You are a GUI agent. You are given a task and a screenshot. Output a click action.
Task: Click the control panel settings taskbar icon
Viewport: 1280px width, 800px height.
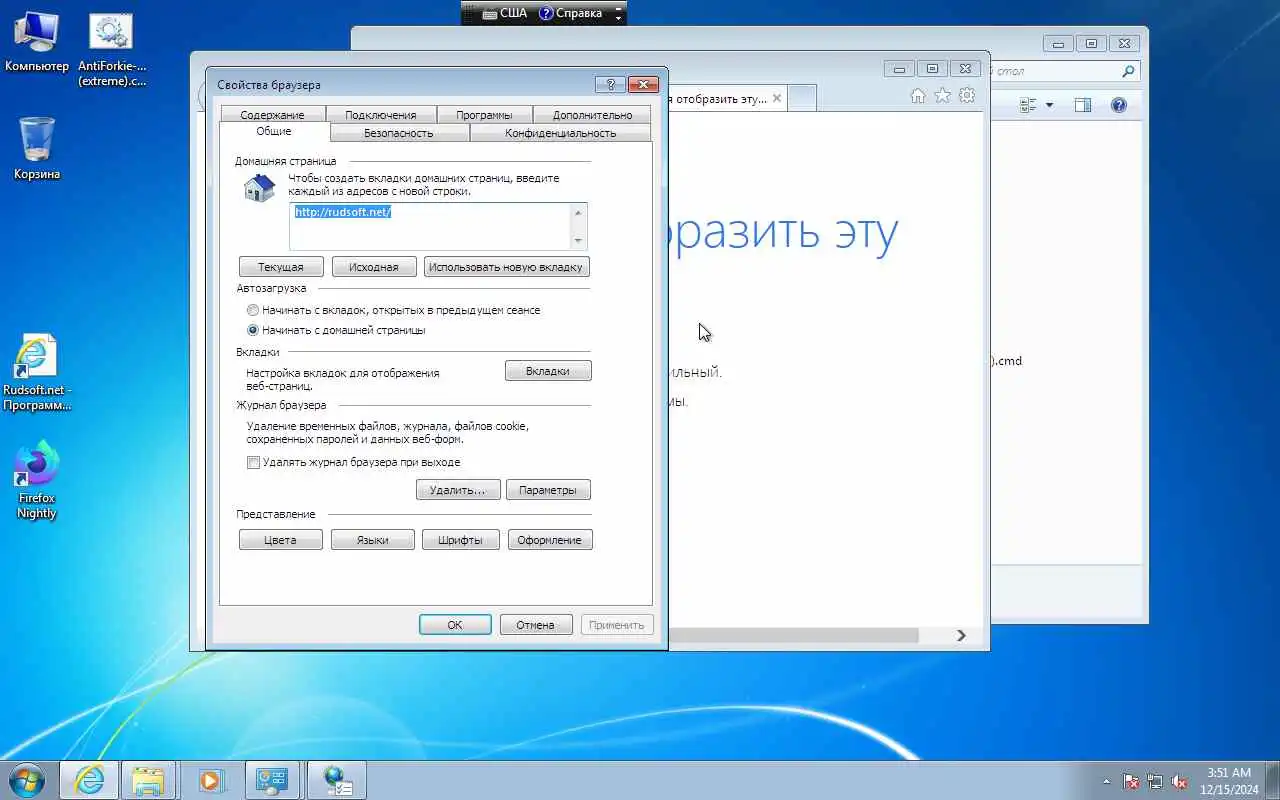[x=272, y=780]
